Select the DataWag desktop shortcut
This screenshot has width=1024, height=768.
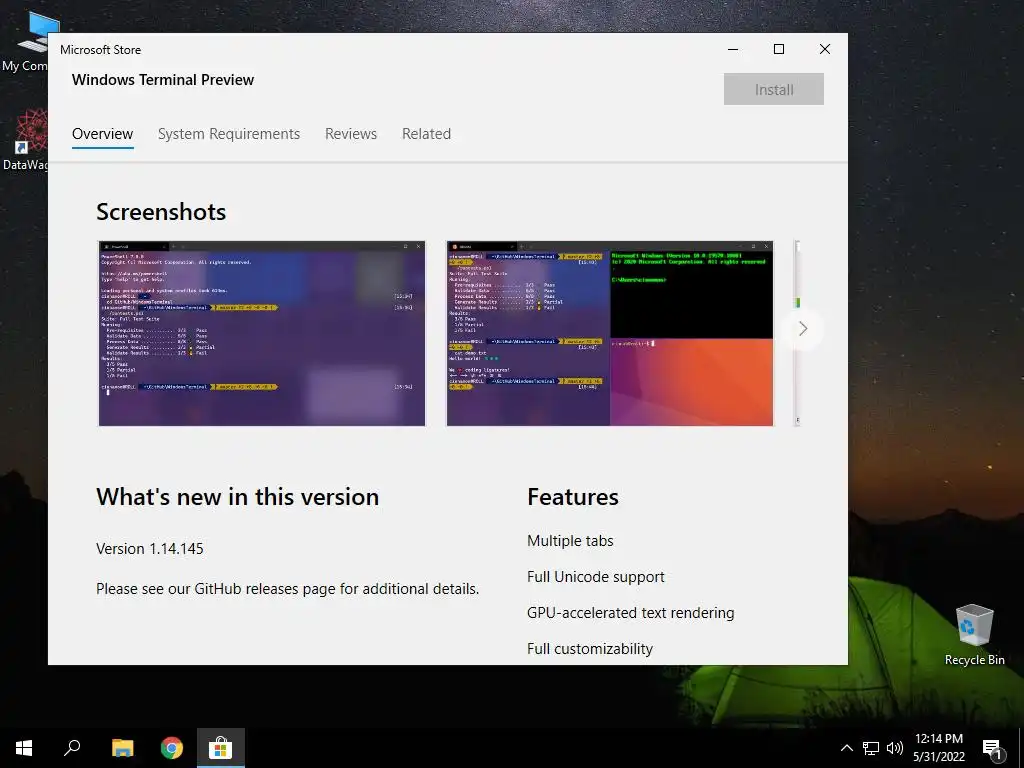click(24, 140)
